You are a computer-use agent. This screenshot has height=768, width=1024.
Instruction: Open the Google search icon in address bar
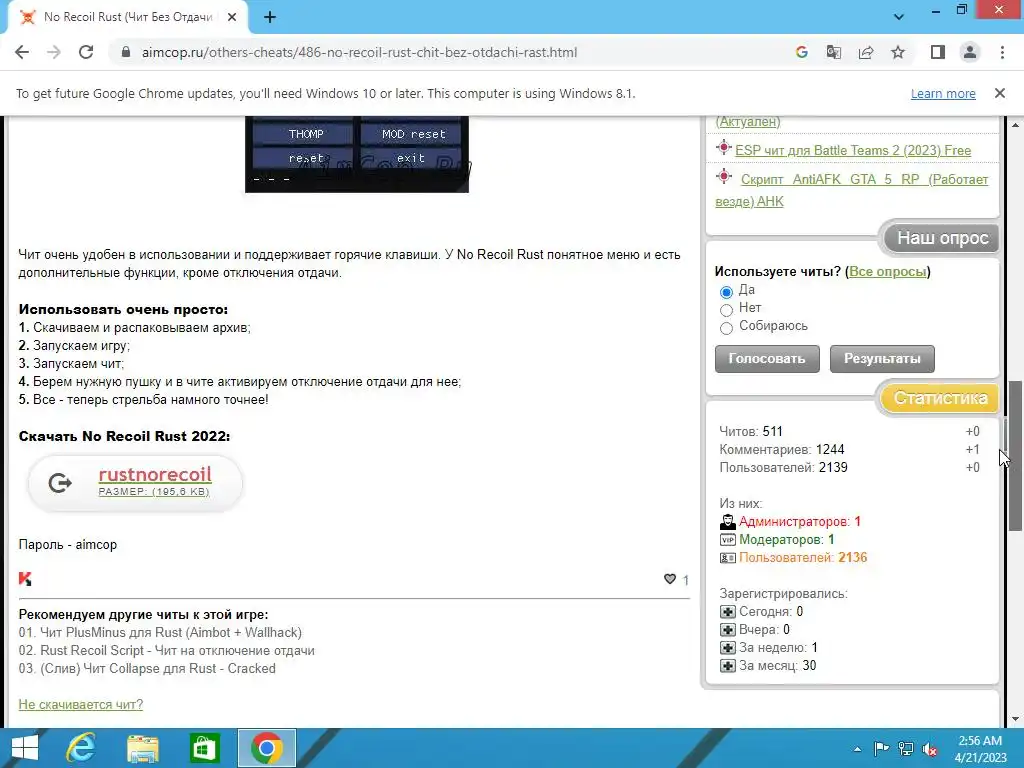[801, 52]
